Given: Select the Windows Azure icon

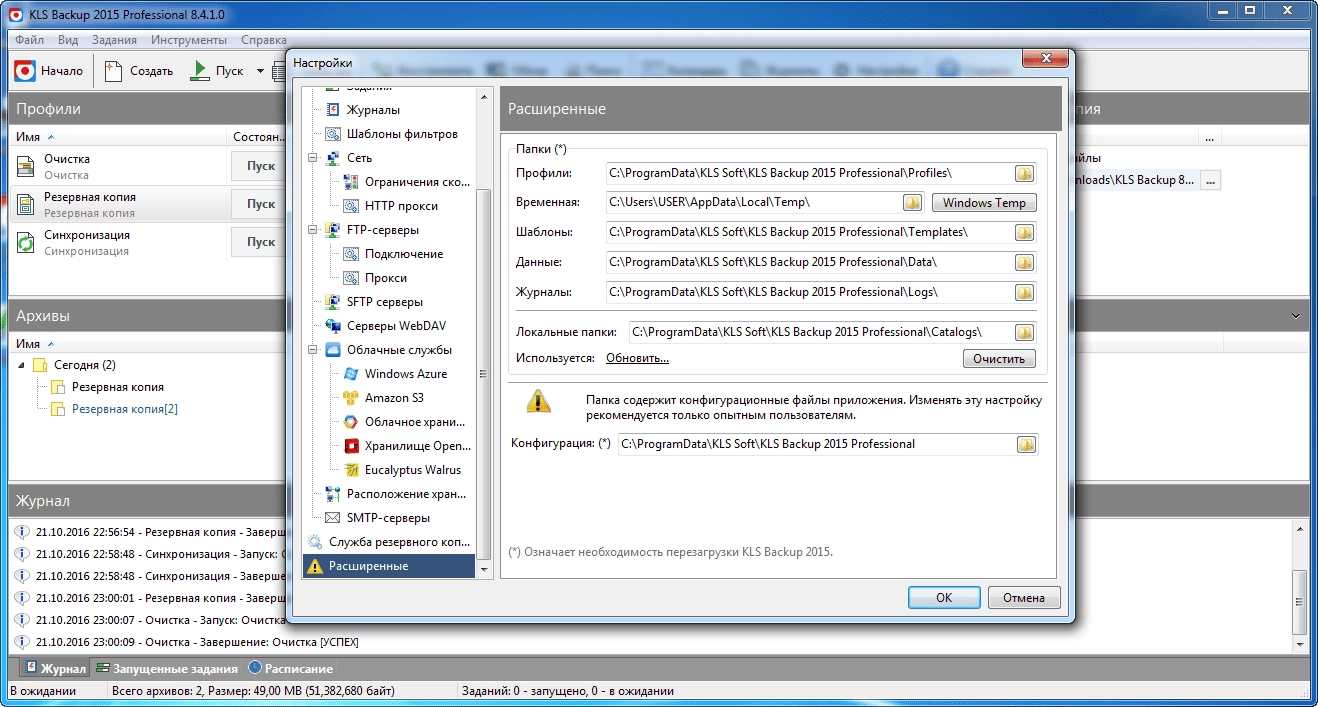Looking at the screenshot, I should click(351, 374).
